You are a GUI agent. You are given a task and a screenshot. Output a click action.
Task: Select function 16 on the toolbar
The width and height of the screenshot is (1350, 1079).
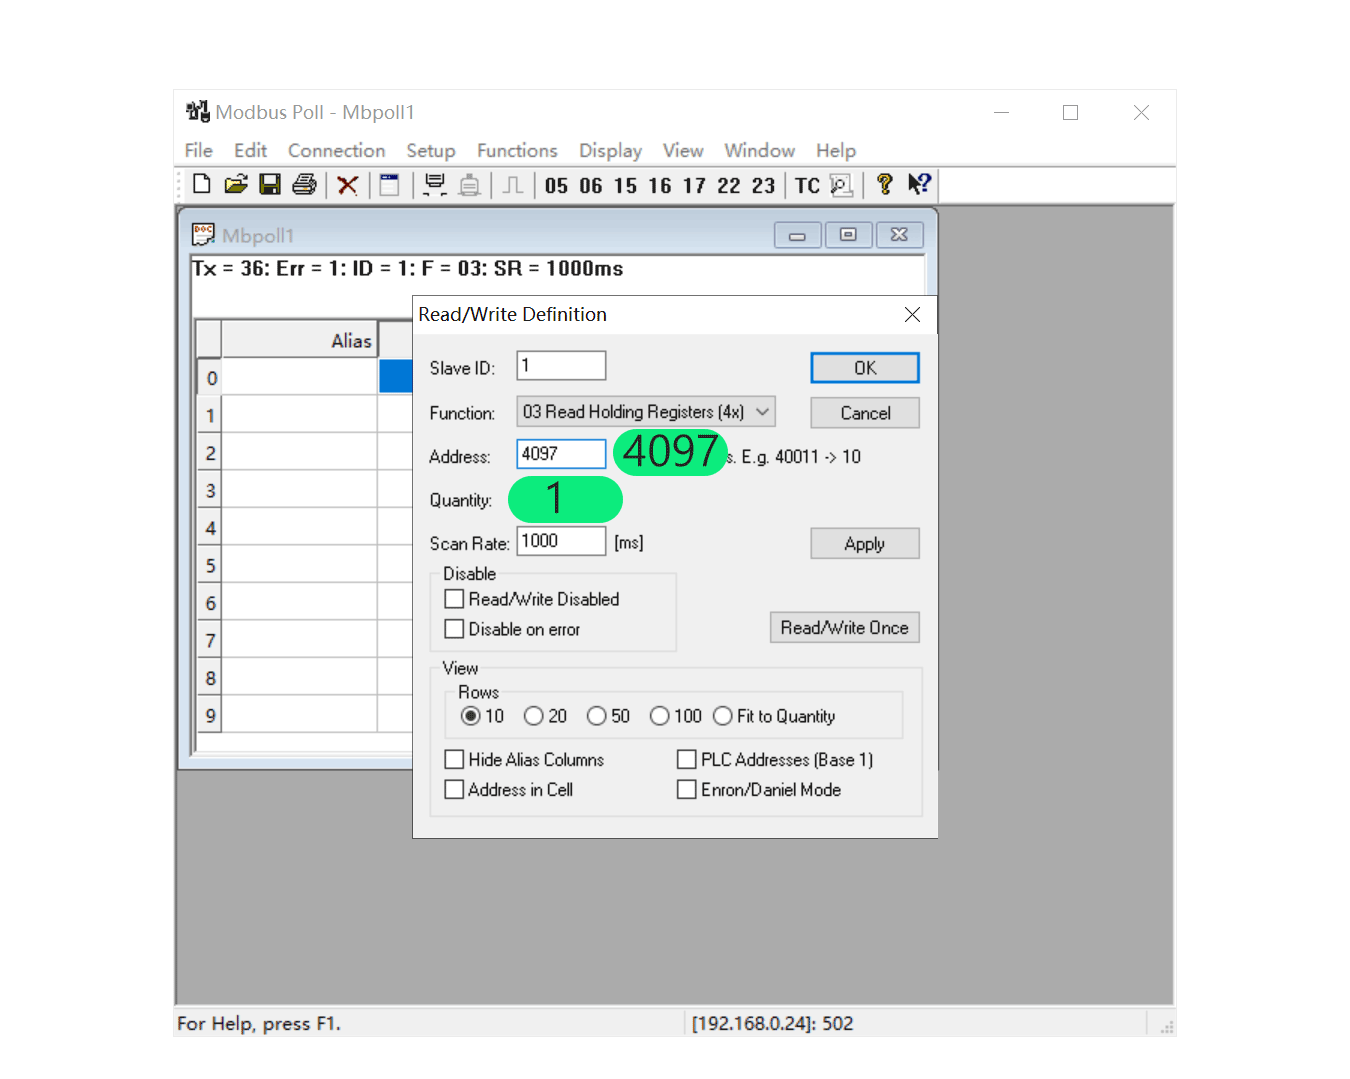click(x=660, y=185)
